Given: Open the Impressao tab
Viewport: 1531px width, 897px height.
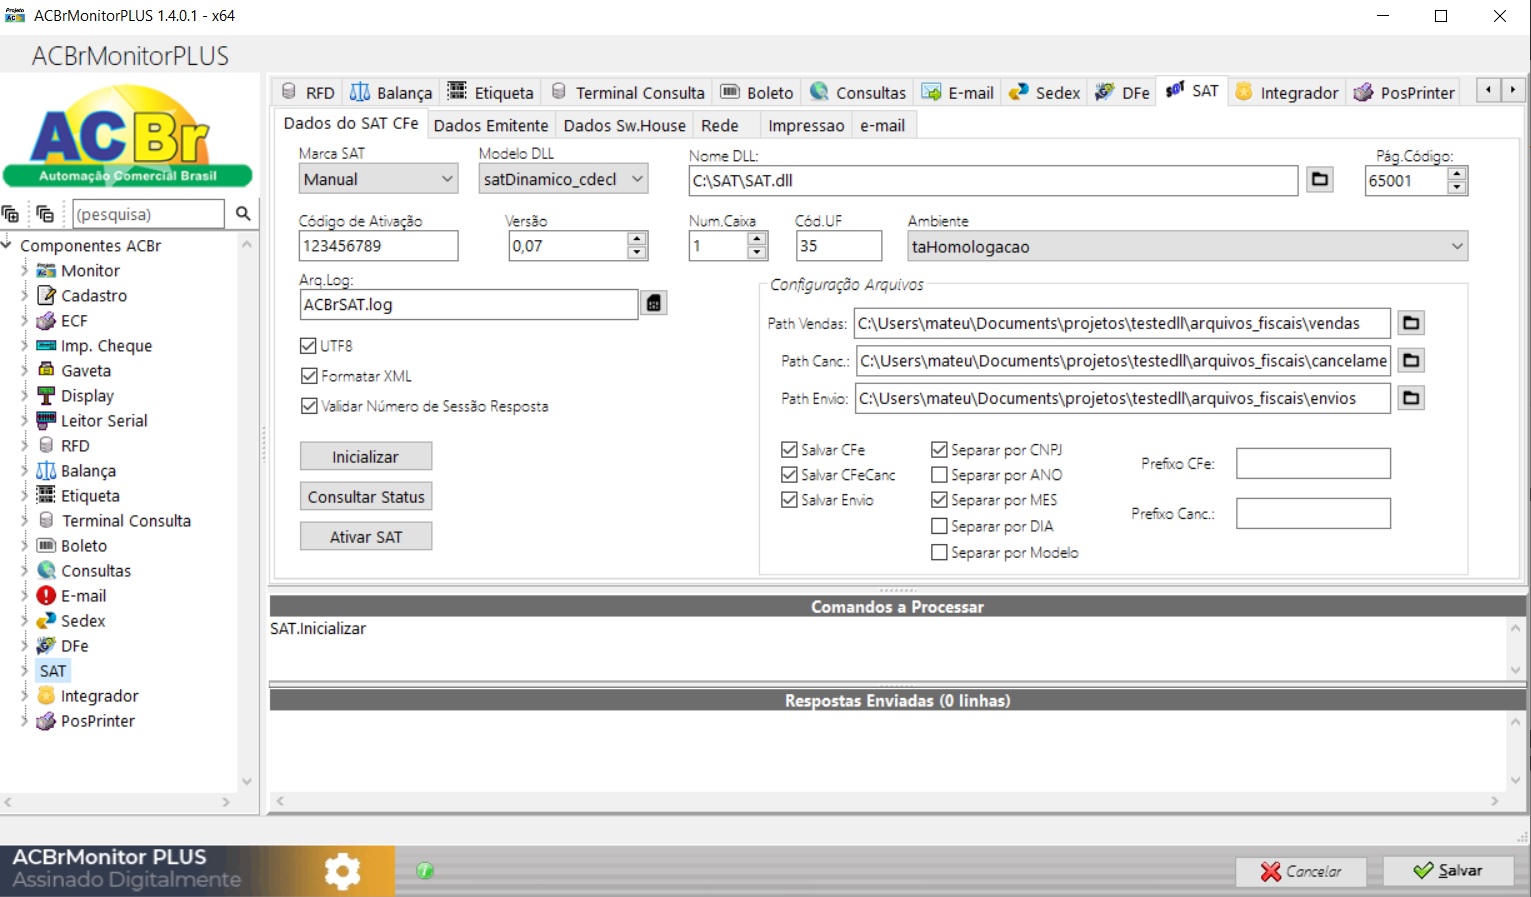Looking at the screenshot, I should pos(806,125).
